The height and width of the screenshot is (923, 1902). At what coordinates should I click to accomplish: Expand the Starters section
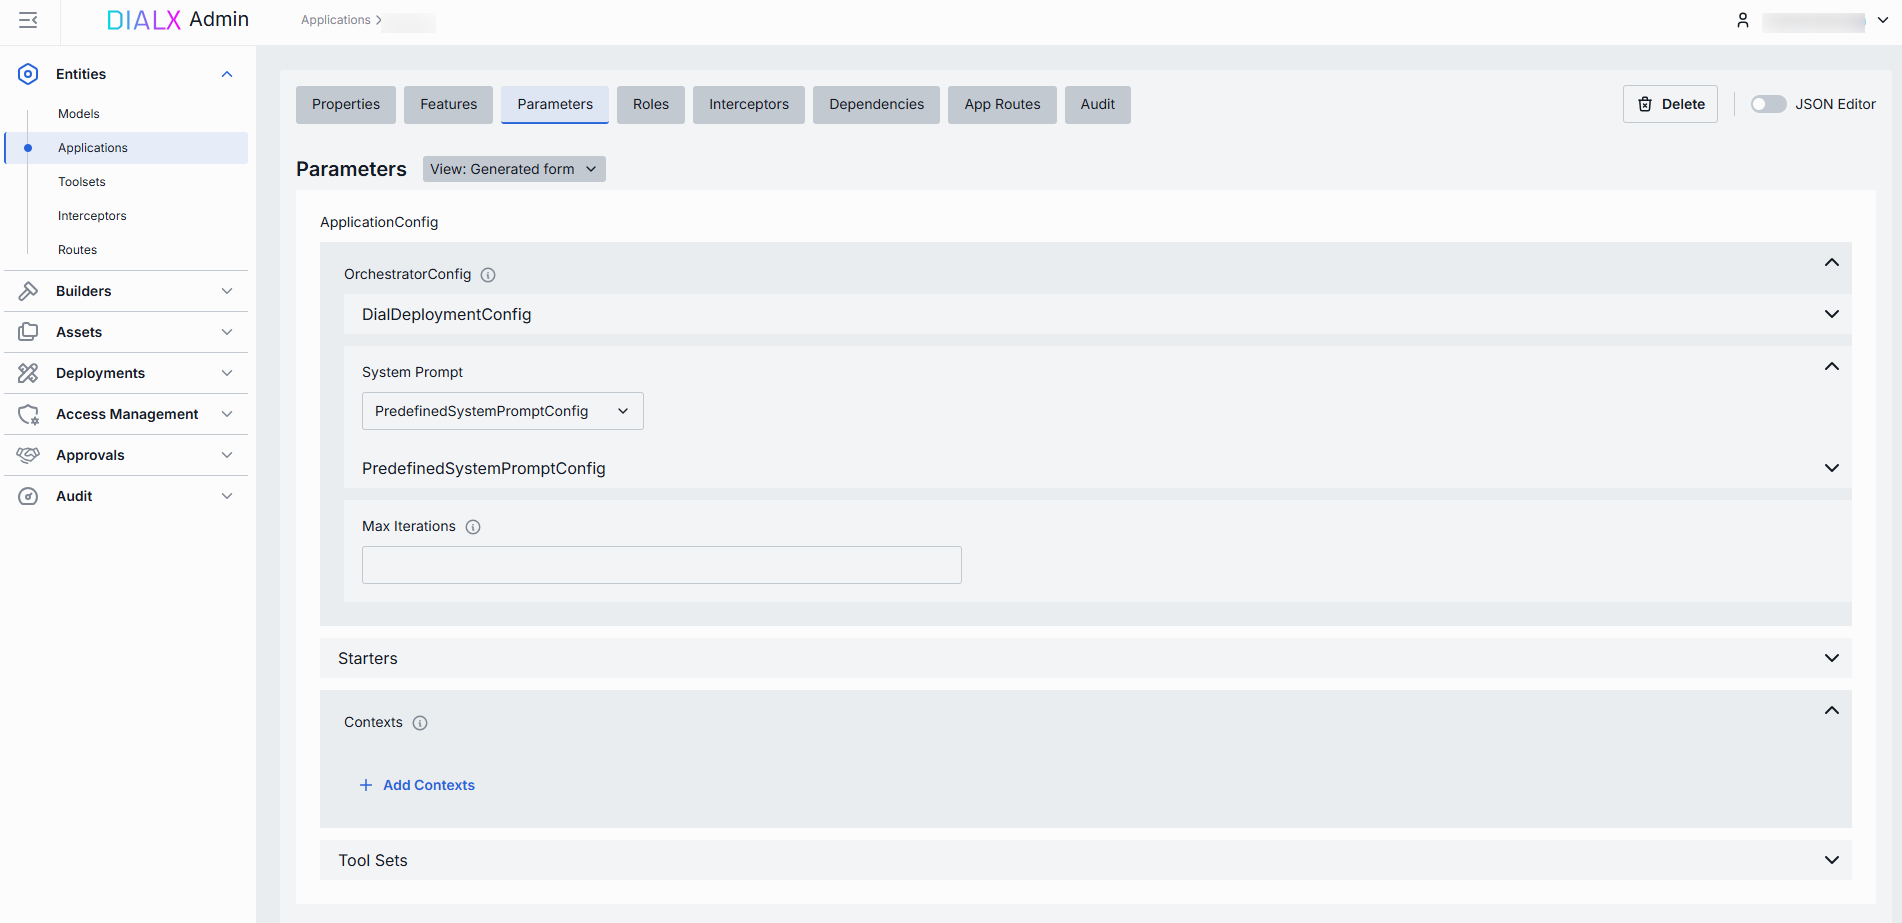(x=1831, y=658)
